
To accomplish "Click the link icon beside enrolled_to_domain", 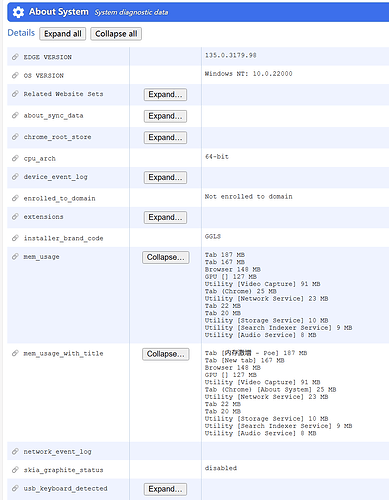I will (15, 198).
